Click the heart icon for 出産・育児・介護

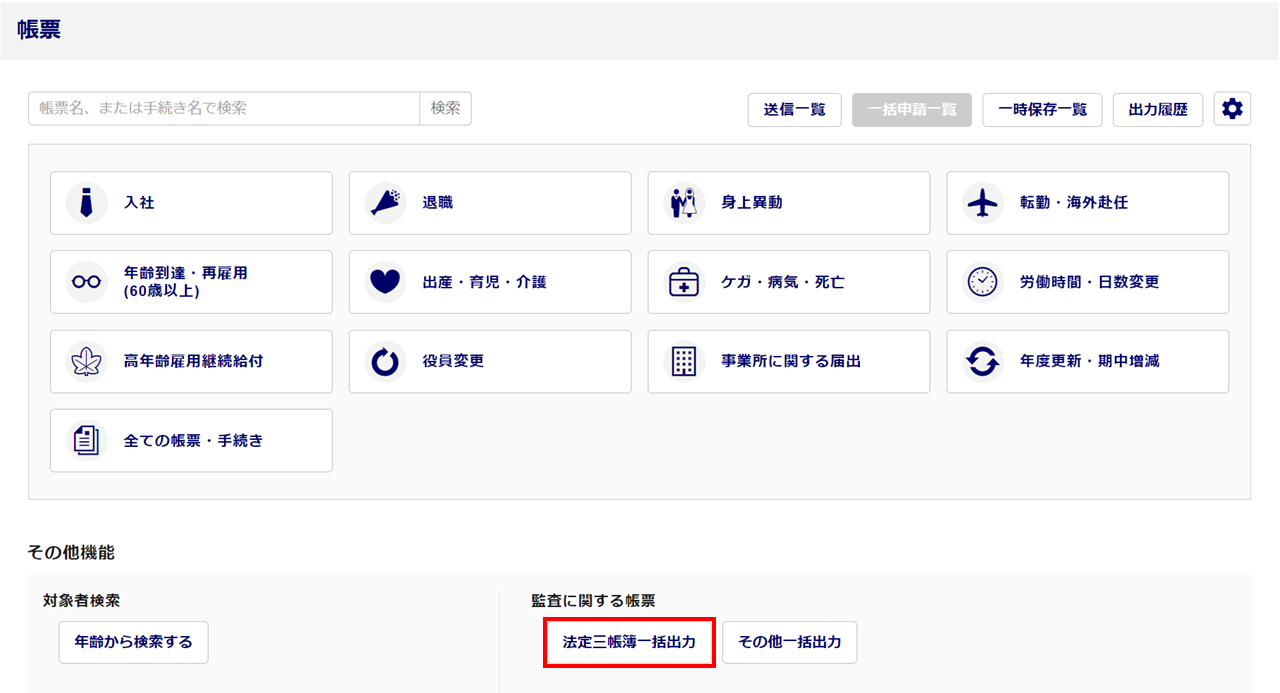tap(385, 282)
